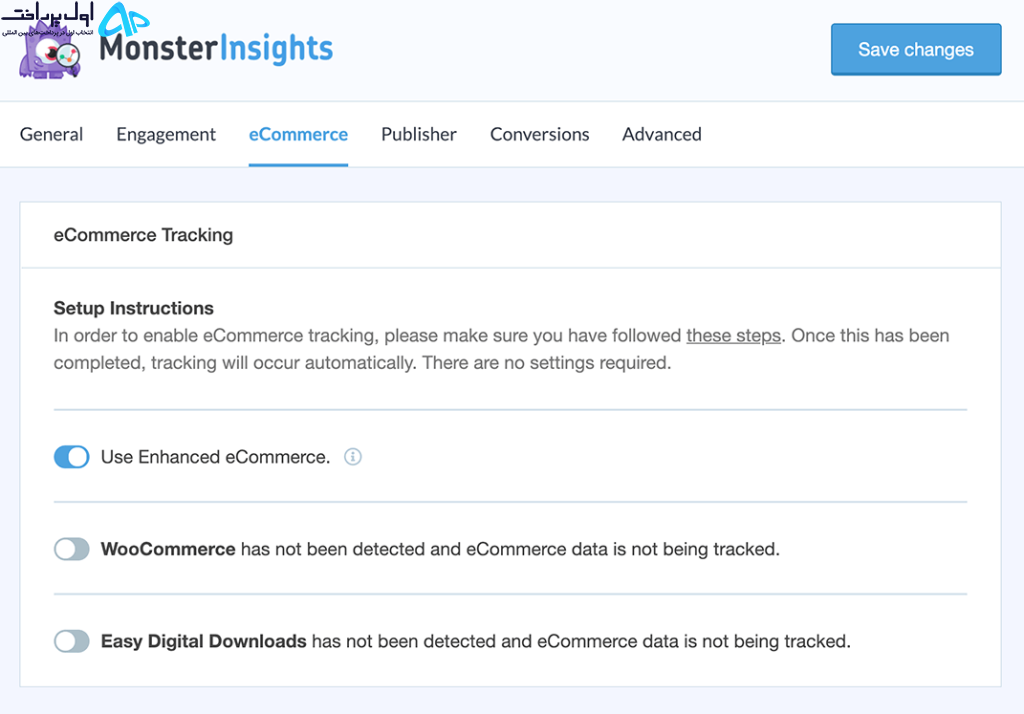This screenshot has width=1024, height=714.
Task: Click the MonsterInsights monster mascot icon
Action: point(49,54)
